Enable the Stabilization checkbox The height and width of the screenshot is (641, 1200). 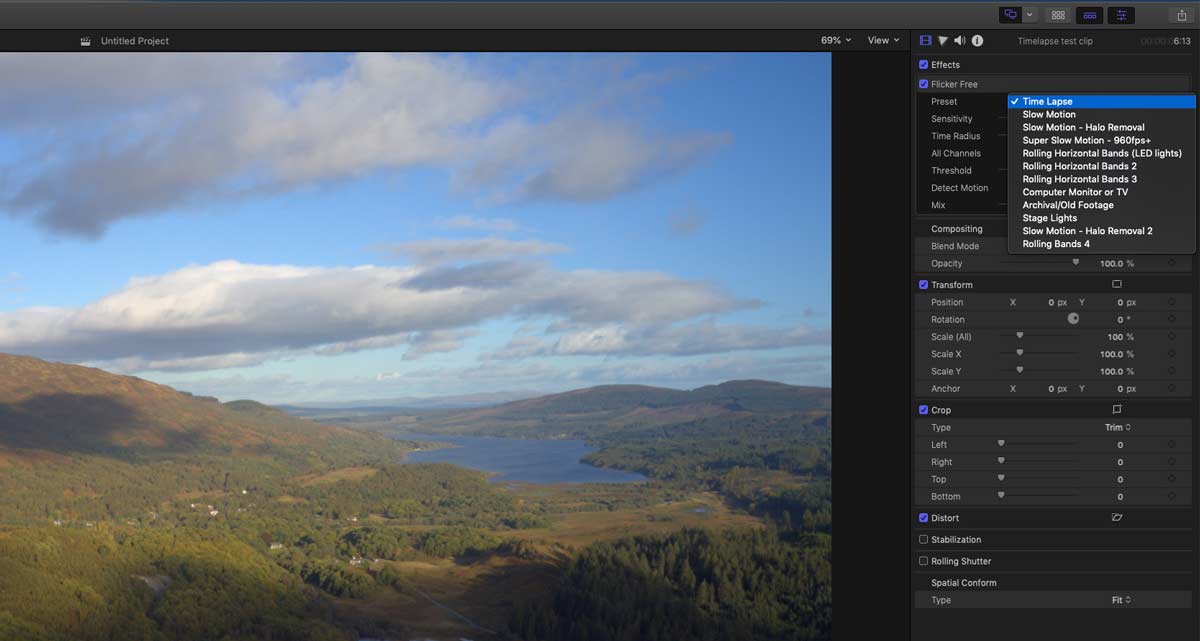click(923, 540)
